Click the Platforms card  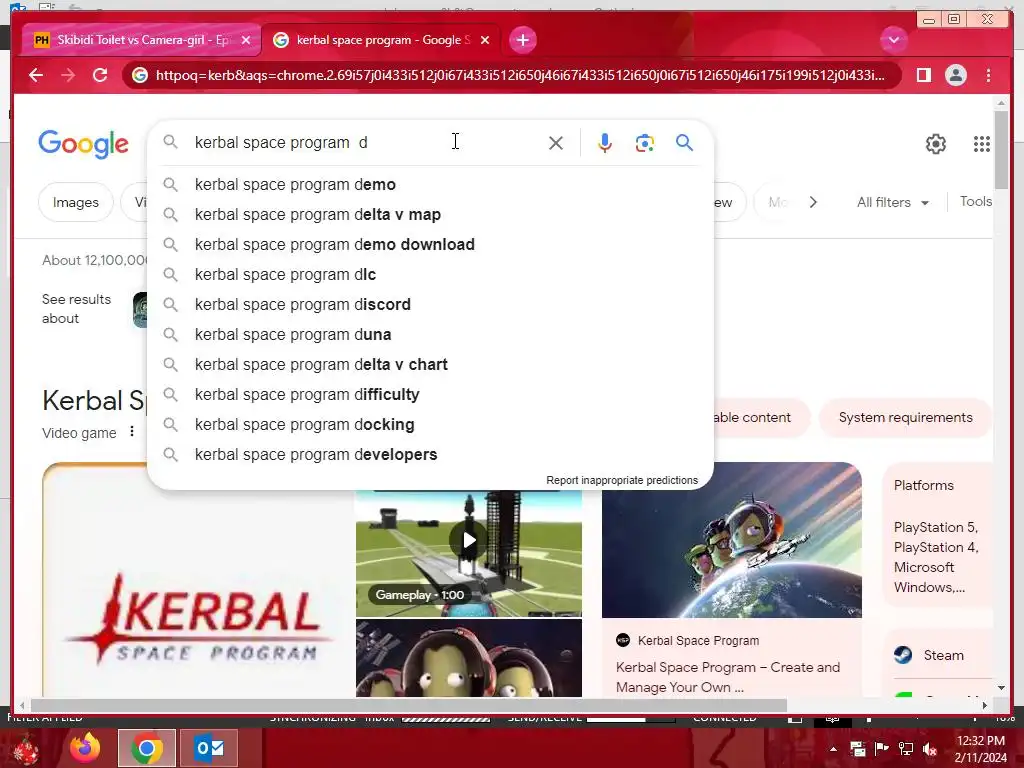(938, 536)
